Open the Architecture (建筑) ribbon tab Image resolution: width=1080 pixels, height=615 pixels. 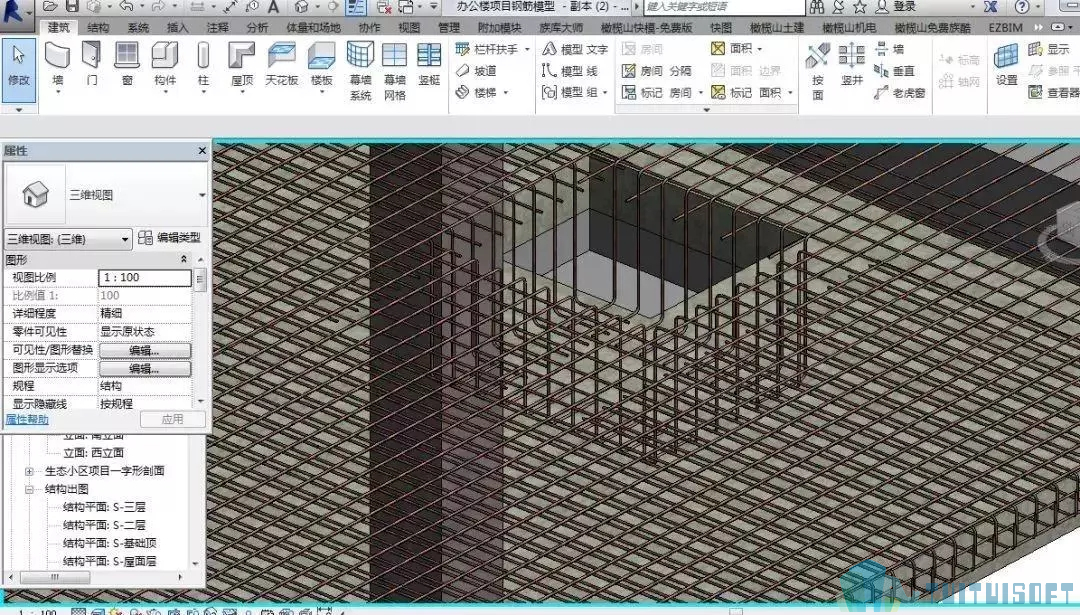[59, 28]
